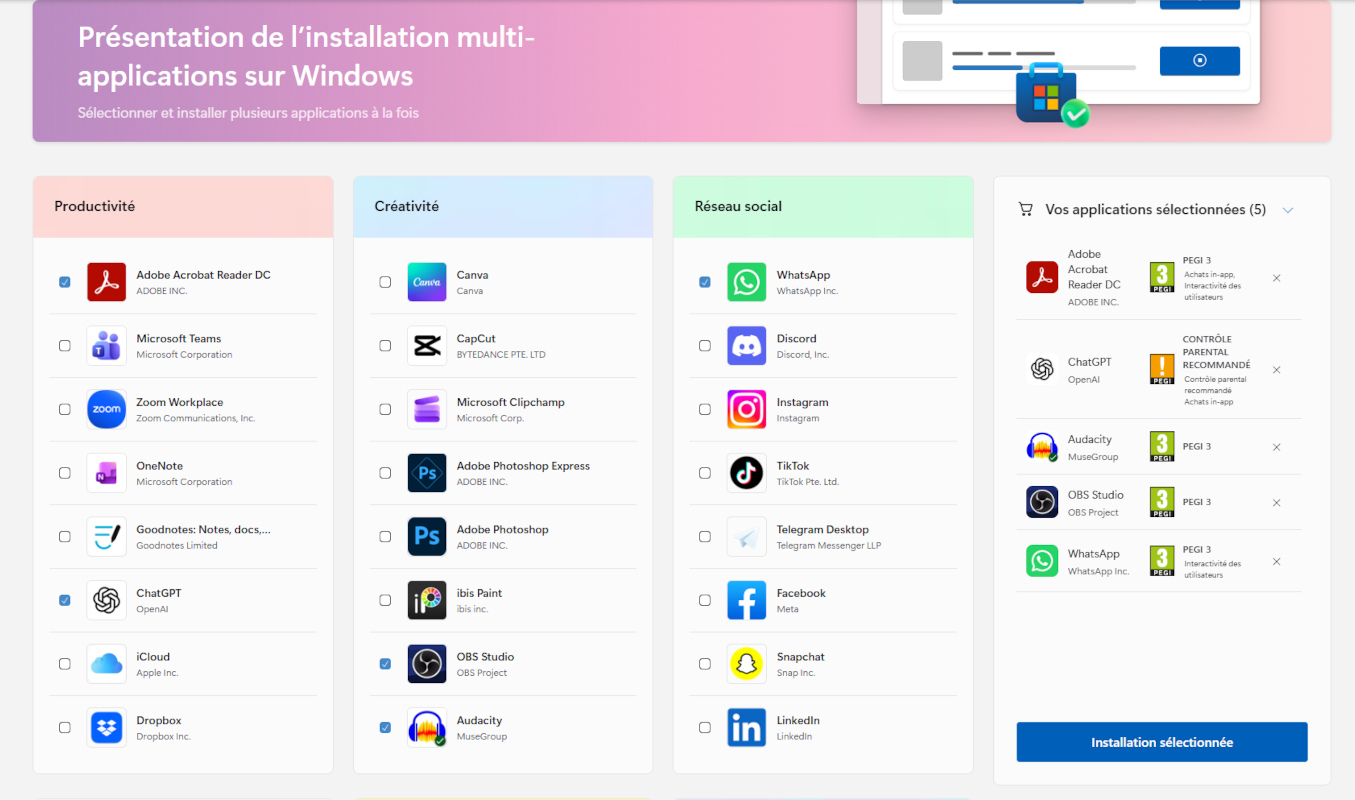Viewport: 1355px width, 800px height.
Task: Remove Audacity from your selected apps
Action: click(x=1276, y=447)
